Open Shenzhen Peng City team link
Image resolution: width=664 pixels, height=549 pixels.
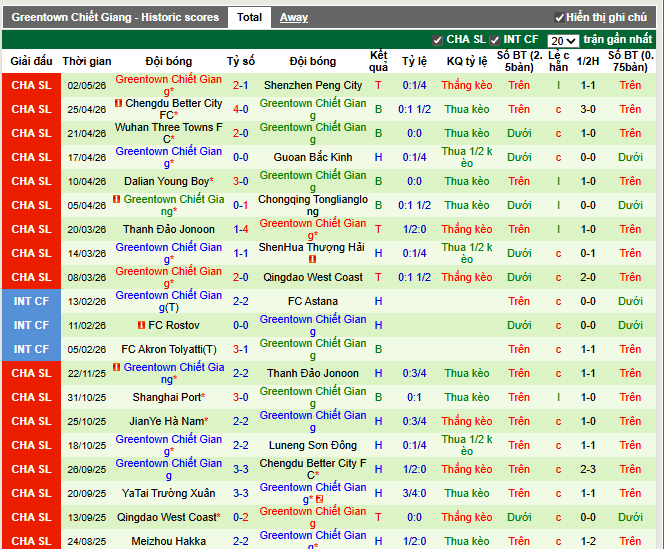point(313,85)
